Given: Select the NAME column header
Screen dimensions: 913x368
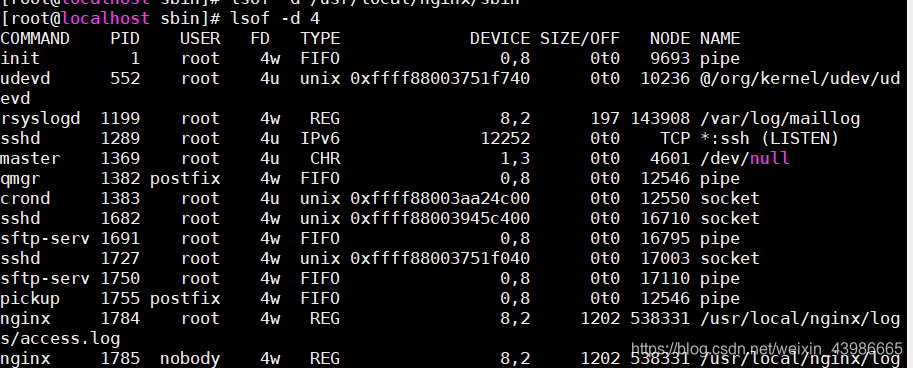Looking at the screenshot, I should pyautogui.click(x=720, y=39).
